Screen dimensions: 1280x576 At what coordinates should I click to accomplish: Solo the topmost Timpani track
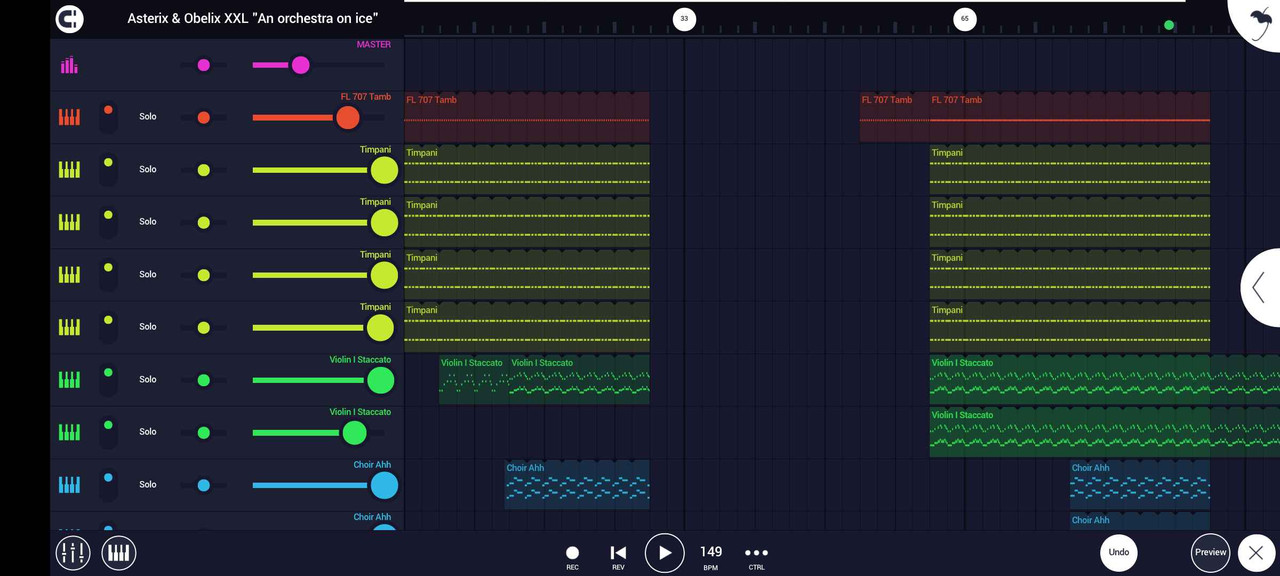(148, 169)
